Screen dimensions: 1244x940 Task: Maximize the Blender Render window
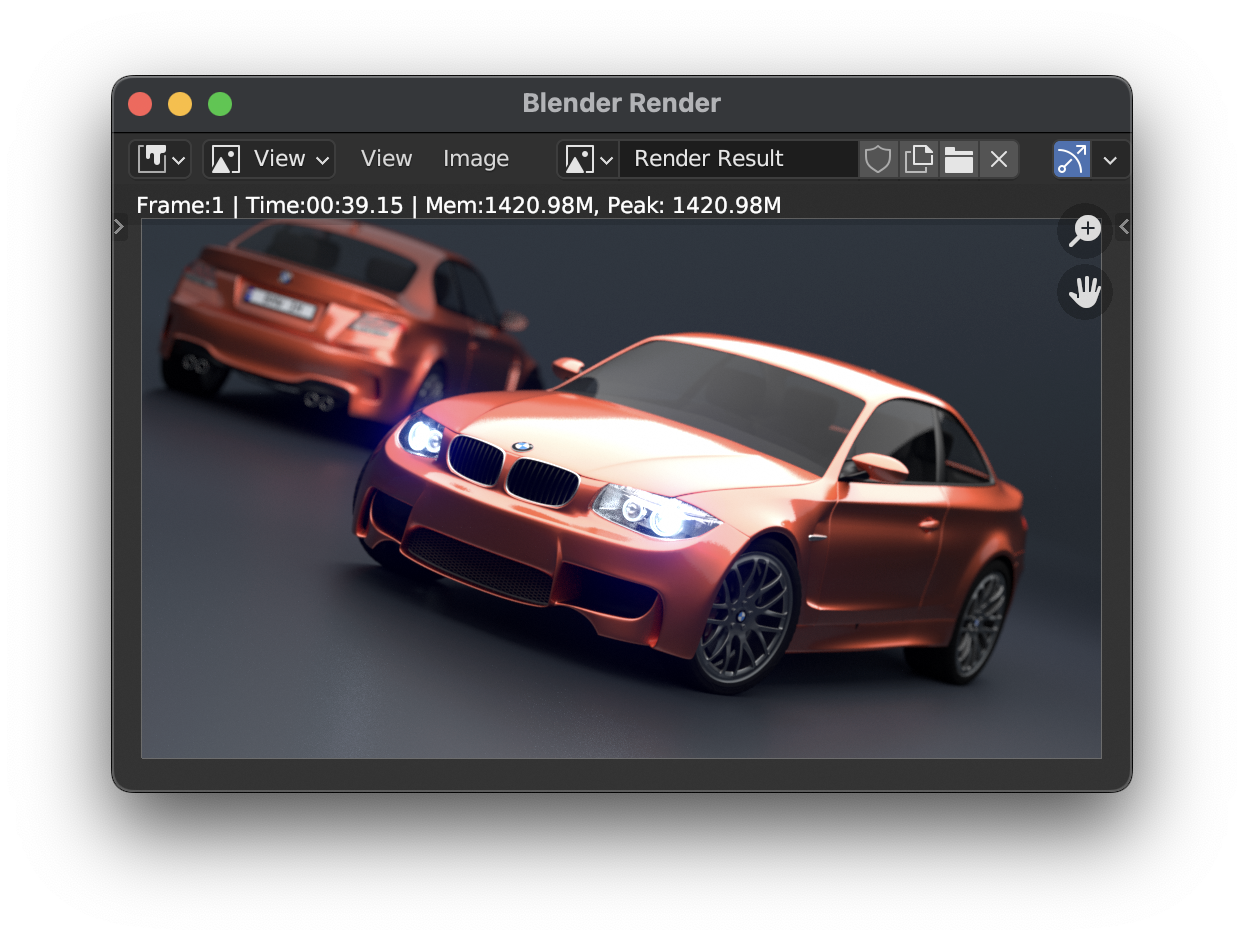coord(220,104)
